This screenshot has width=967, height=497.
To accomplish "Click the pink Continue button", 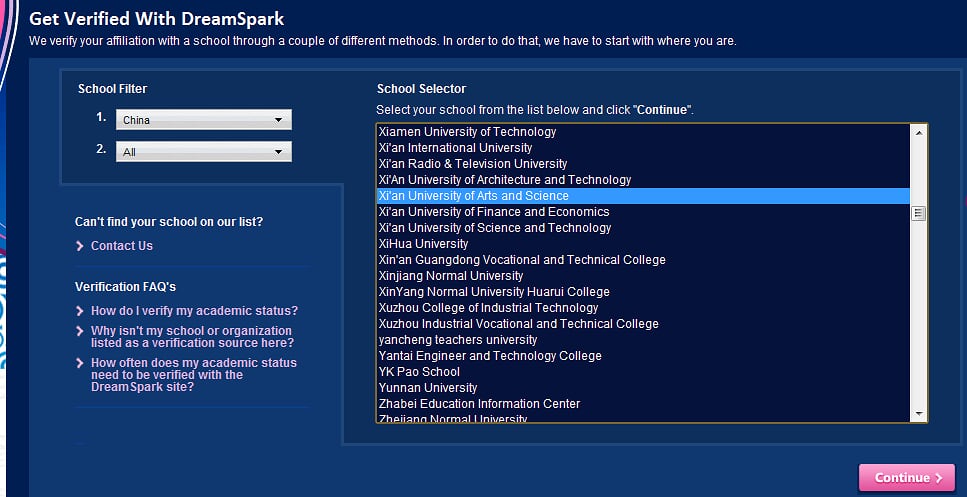I will [907, 477].
